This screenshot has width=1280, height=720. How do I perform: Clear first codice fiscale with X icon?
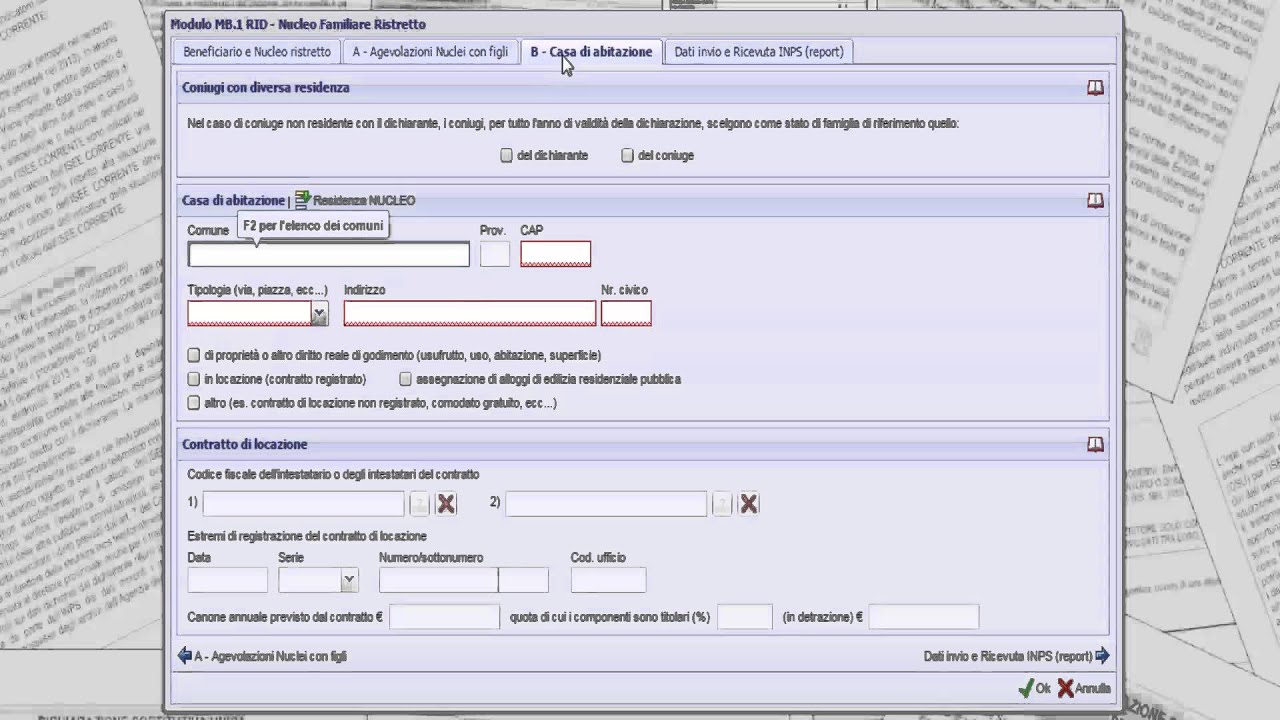446,504
